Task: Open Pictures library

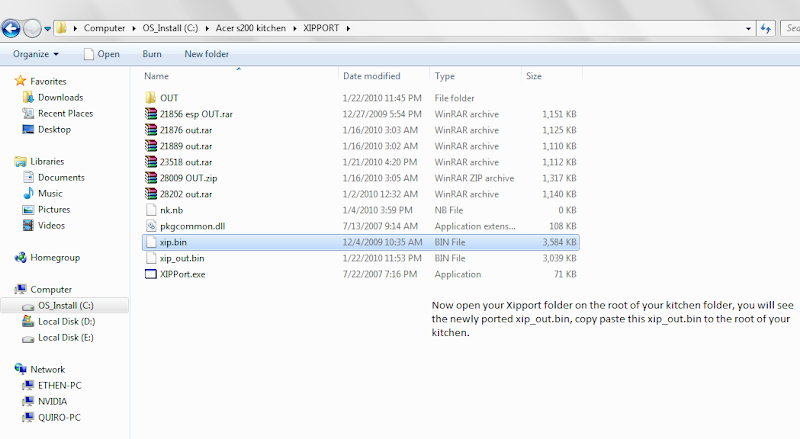Action: coord(54,209)
